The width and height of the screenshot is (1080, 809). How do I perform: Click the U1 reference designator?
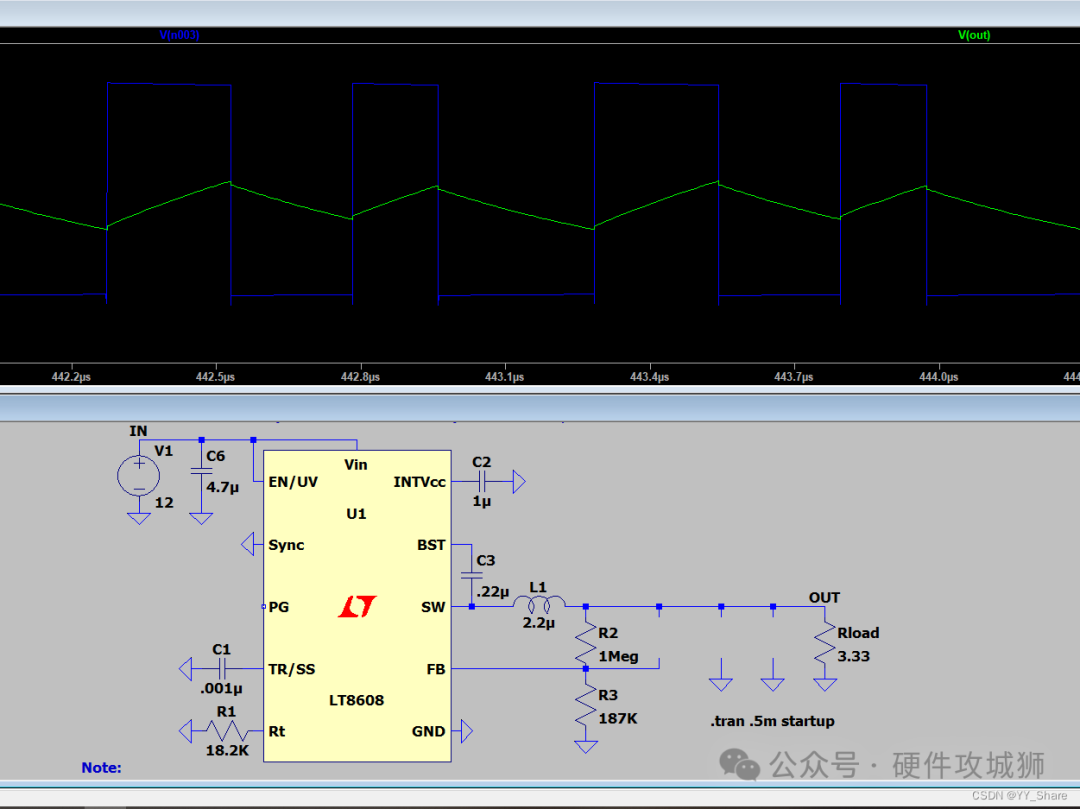356,514
